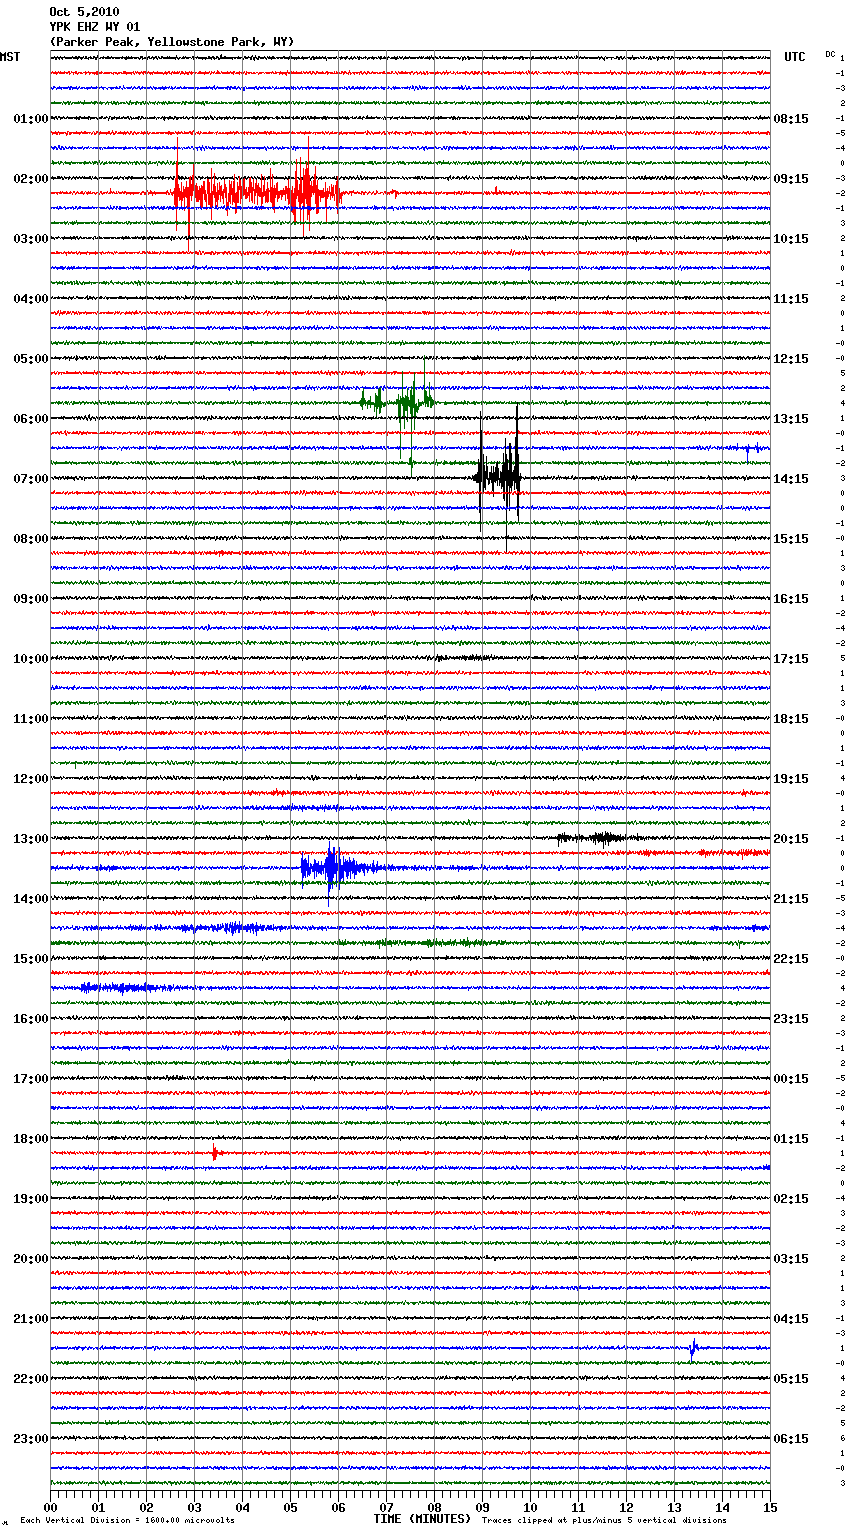Click the 07:00 MST time label
The image size is (850, 1534).
pos(31,479)
